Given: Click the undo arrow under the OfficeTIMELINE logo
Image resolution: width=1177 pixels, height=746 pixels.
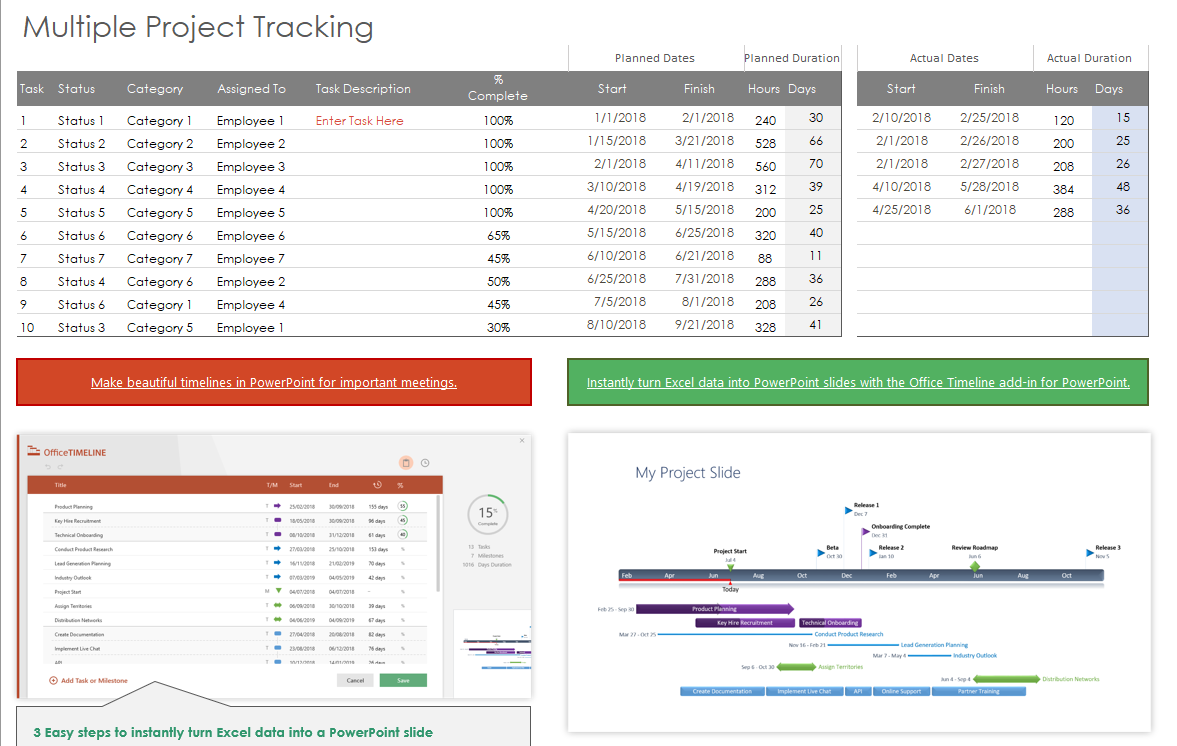Looking at the screenshot, I should [x=48, y=467].
